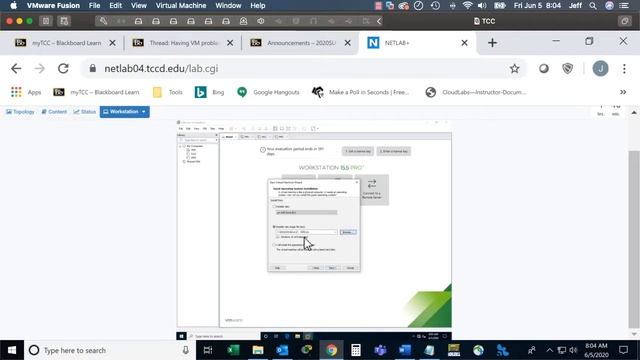Image resolution: width=640 pixels, height=360 pixels.
Task: Click the volume icon in Windows tray
Action: coord(573,350)
